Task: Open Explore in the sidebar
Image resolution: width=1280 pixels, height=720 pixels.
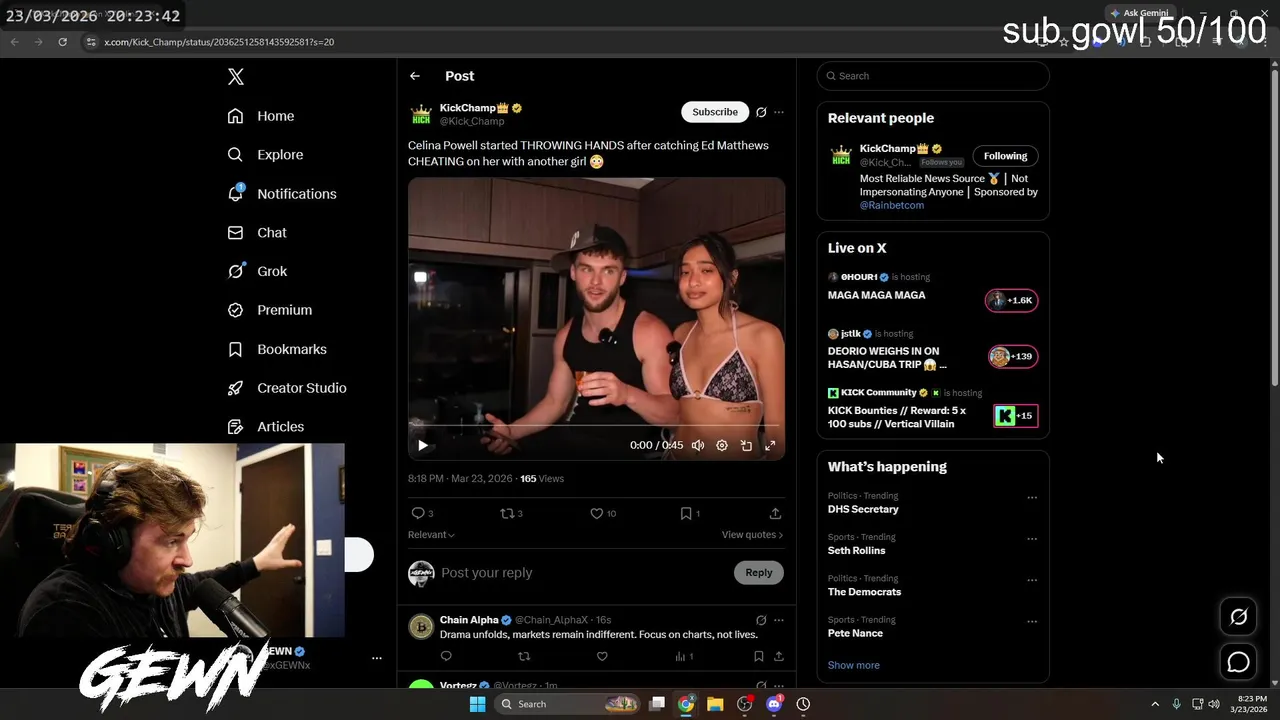Action: point(265,155)
